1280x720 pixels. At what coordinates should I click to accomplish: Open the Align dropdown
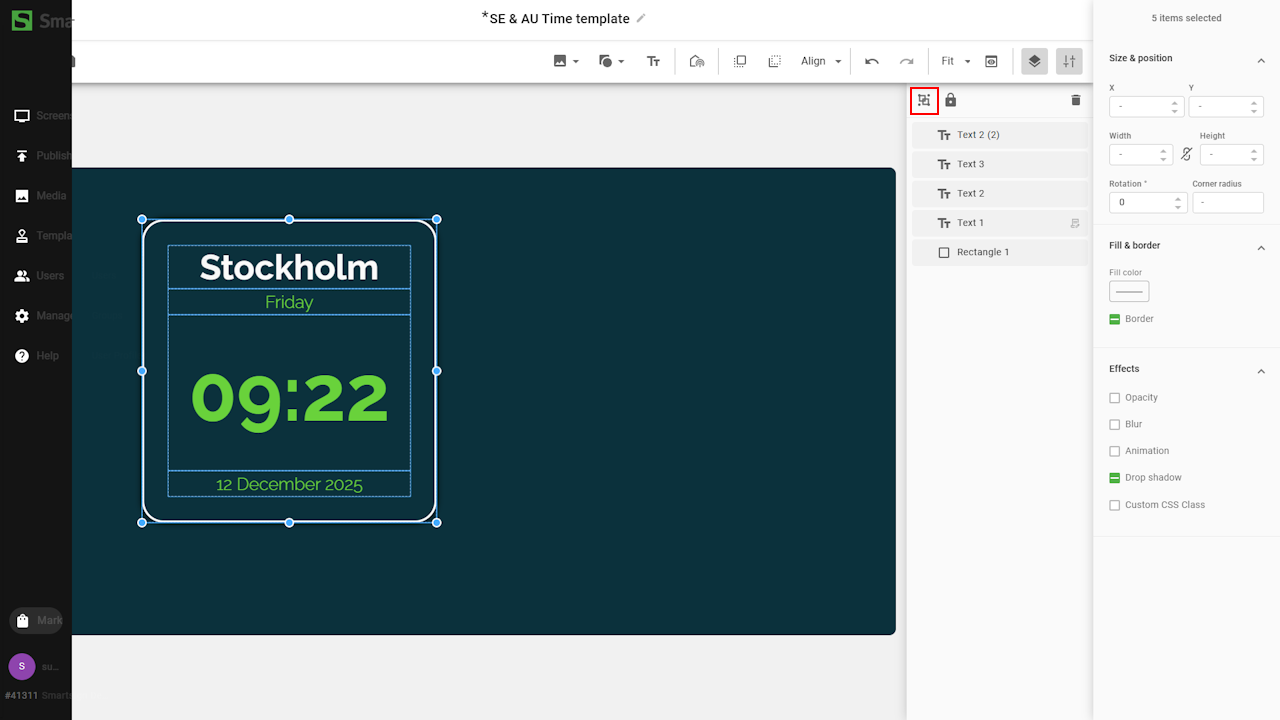820,61
